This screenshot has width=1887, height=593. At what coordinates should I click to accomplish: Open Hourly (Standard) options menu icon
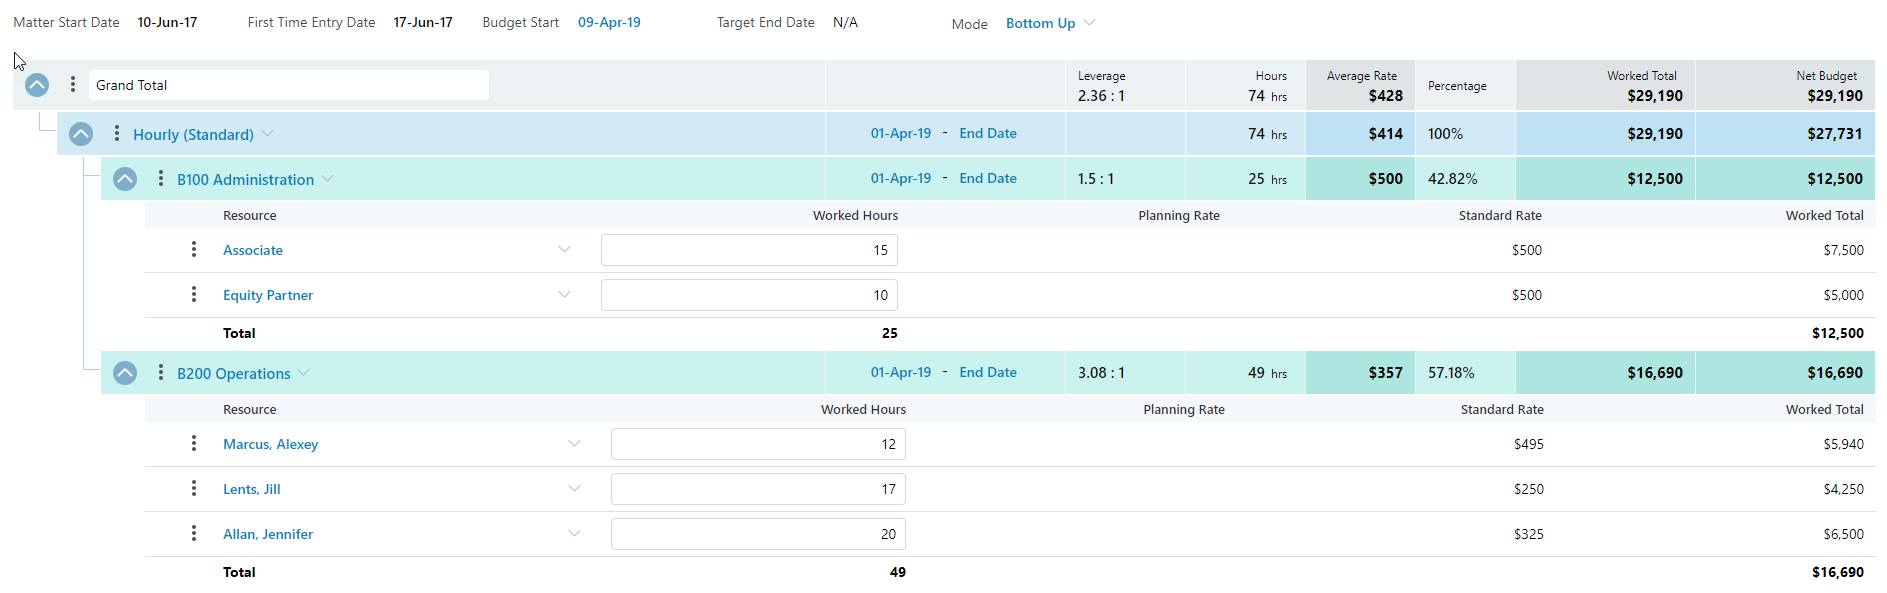click(117, 134)
